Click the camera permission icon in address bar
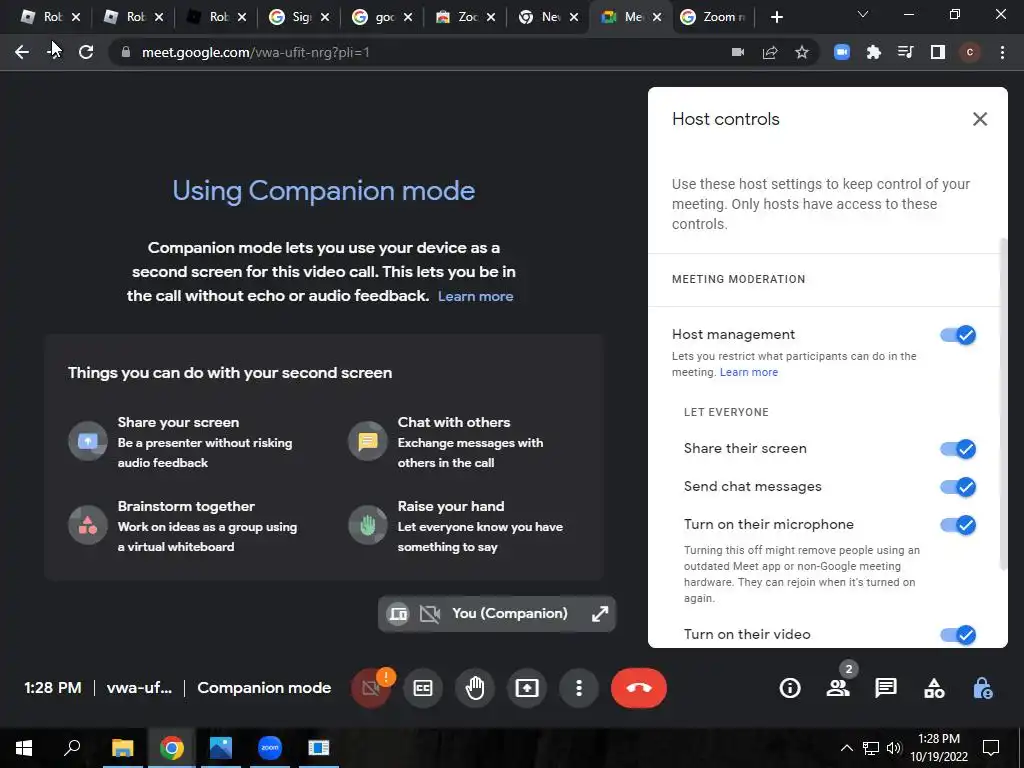 738,52
